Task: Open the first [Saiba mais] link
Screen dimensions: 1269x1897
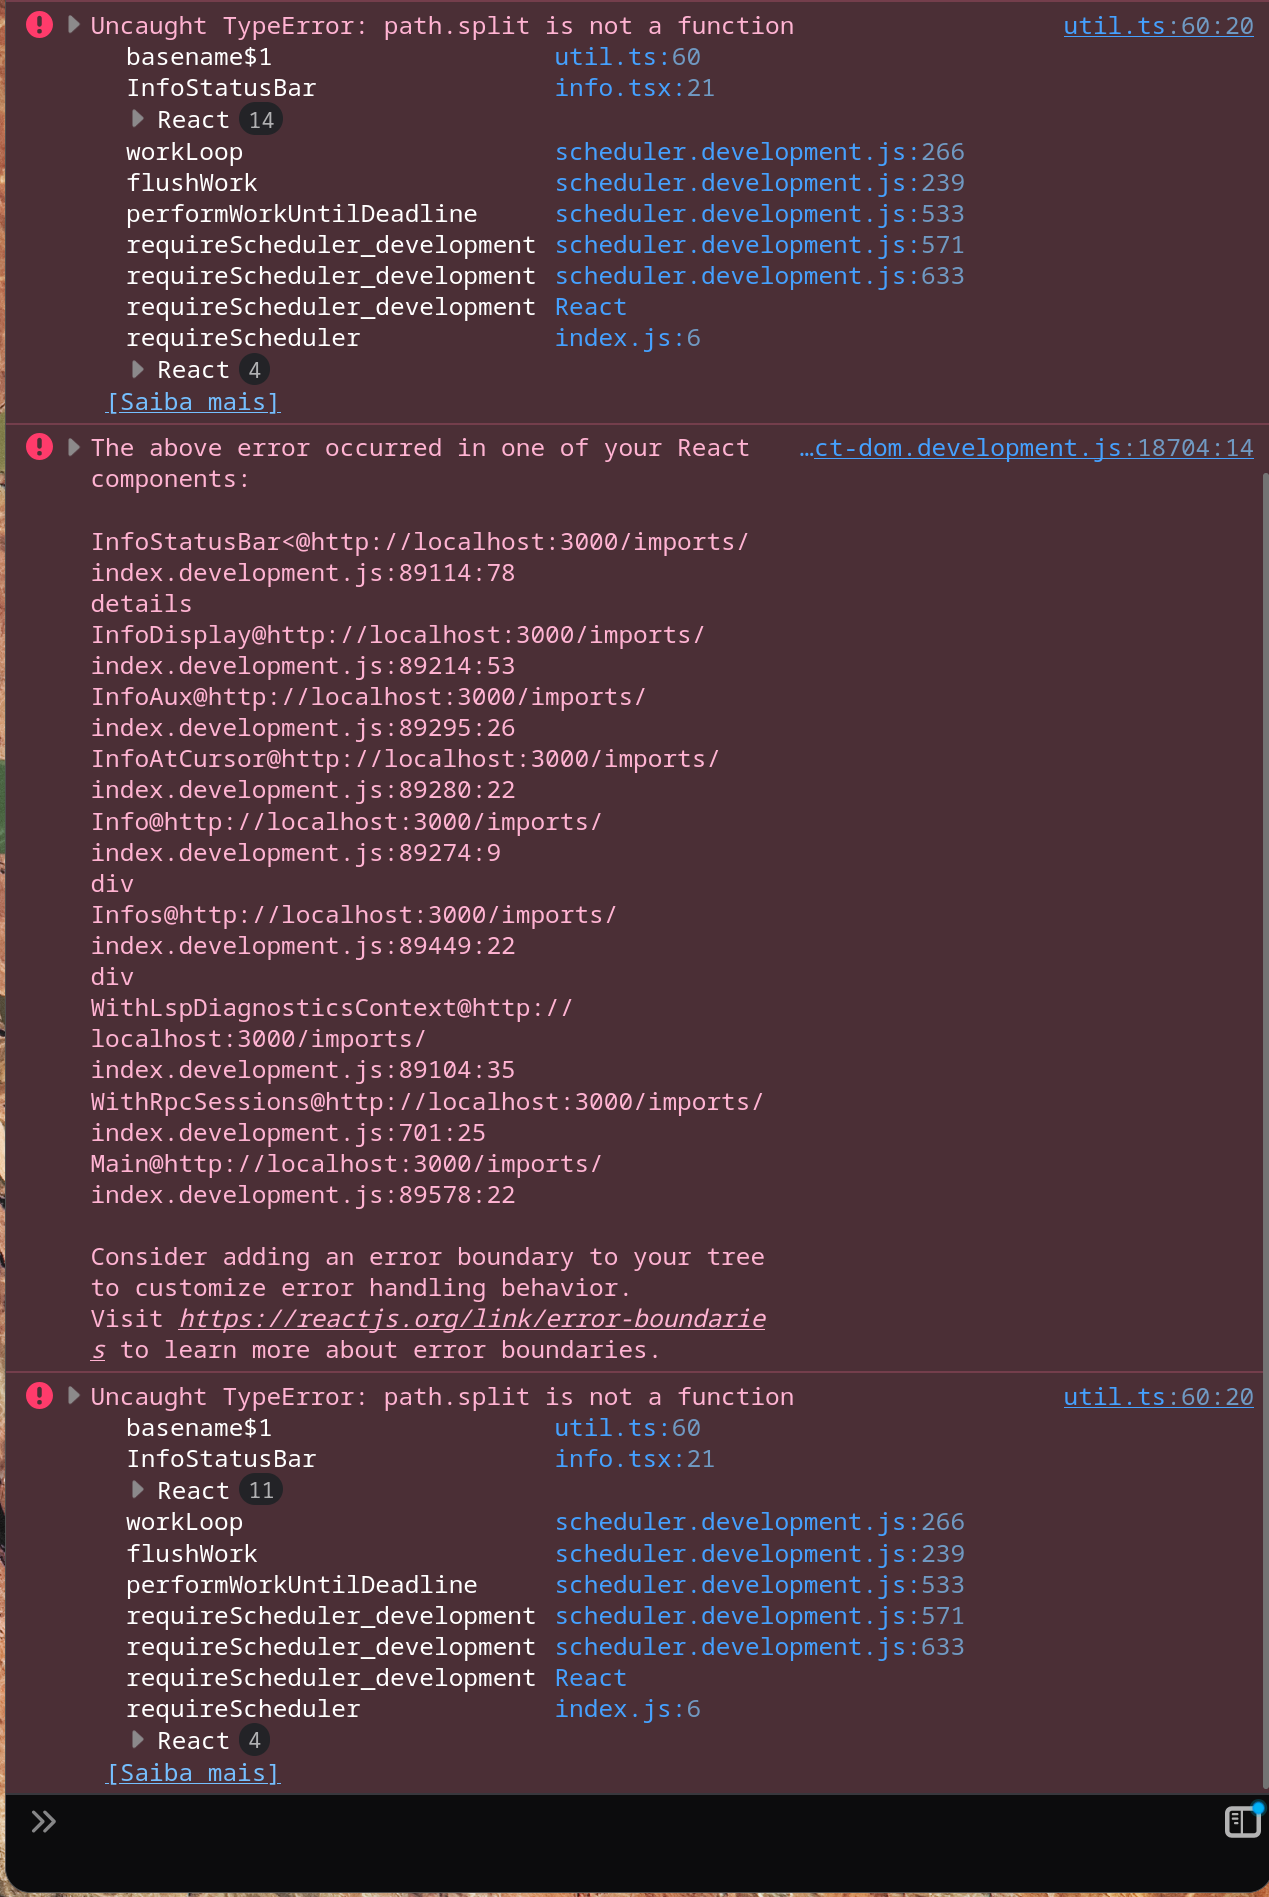Action: coord(193,402)
